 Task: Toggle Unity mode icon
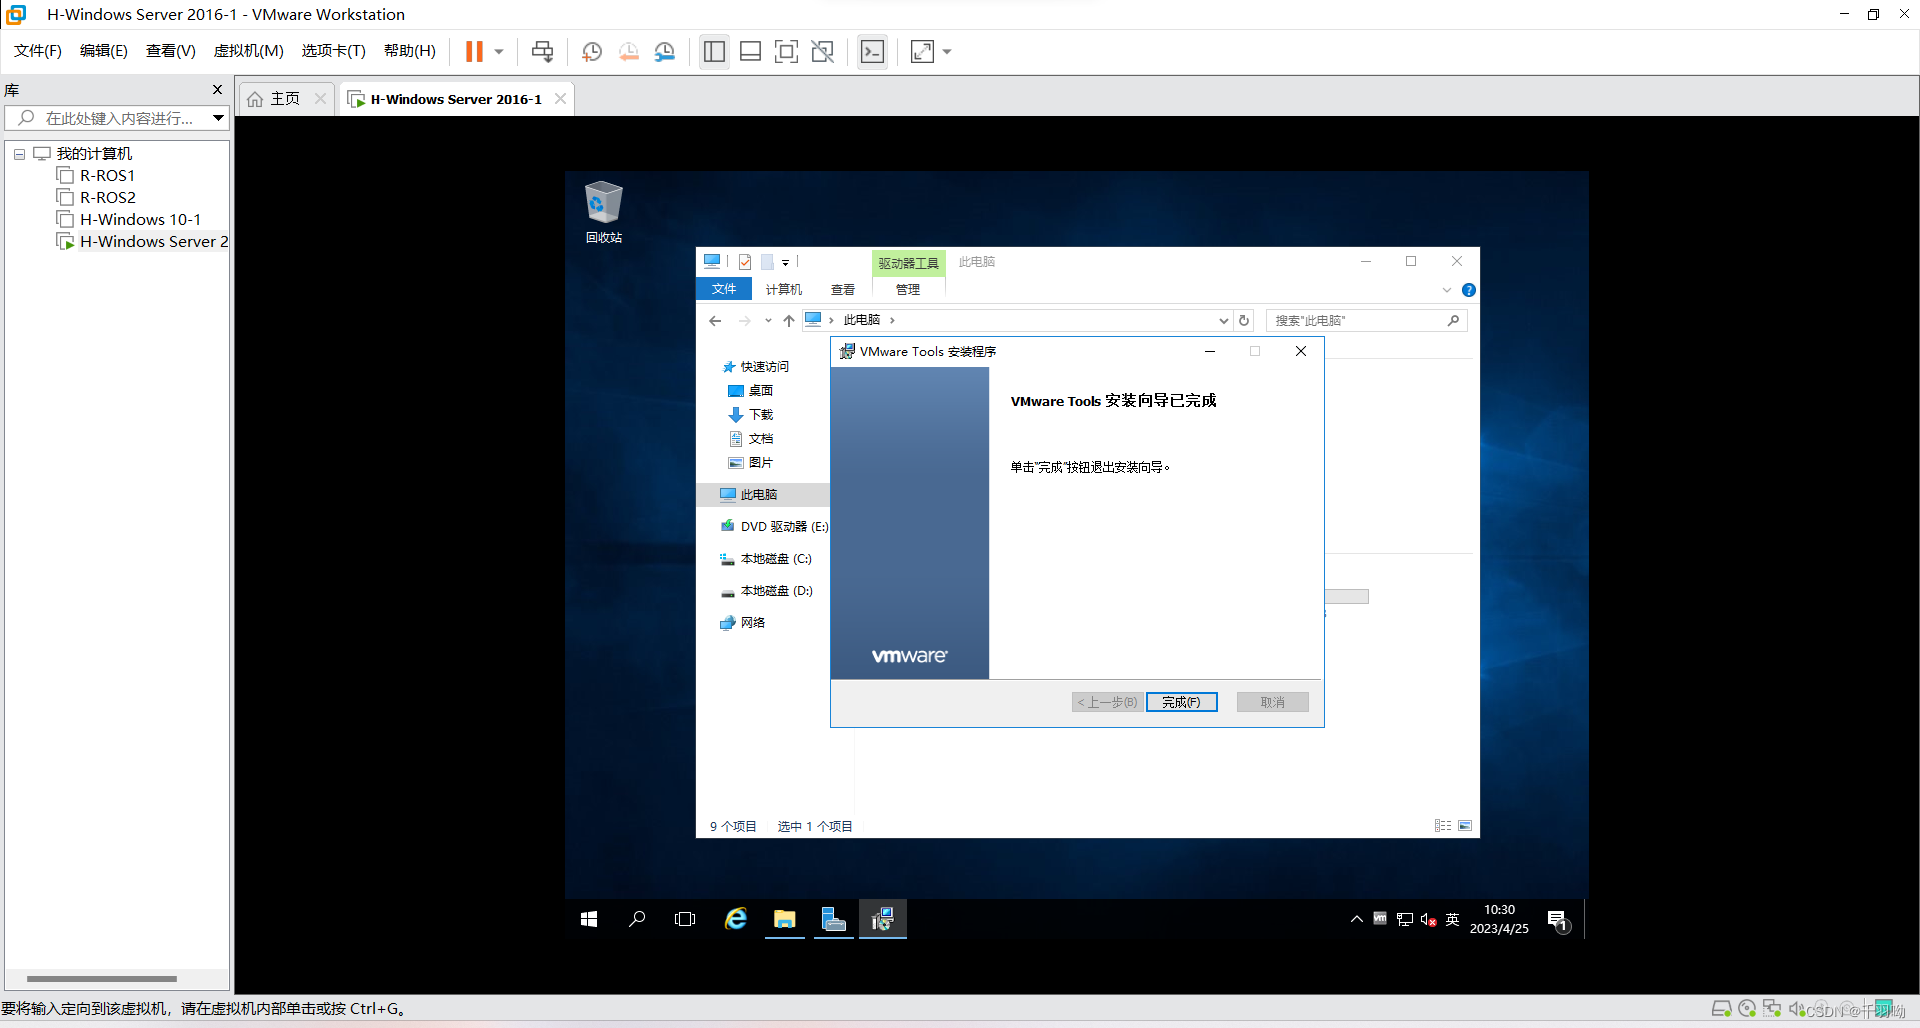[823, 51]
